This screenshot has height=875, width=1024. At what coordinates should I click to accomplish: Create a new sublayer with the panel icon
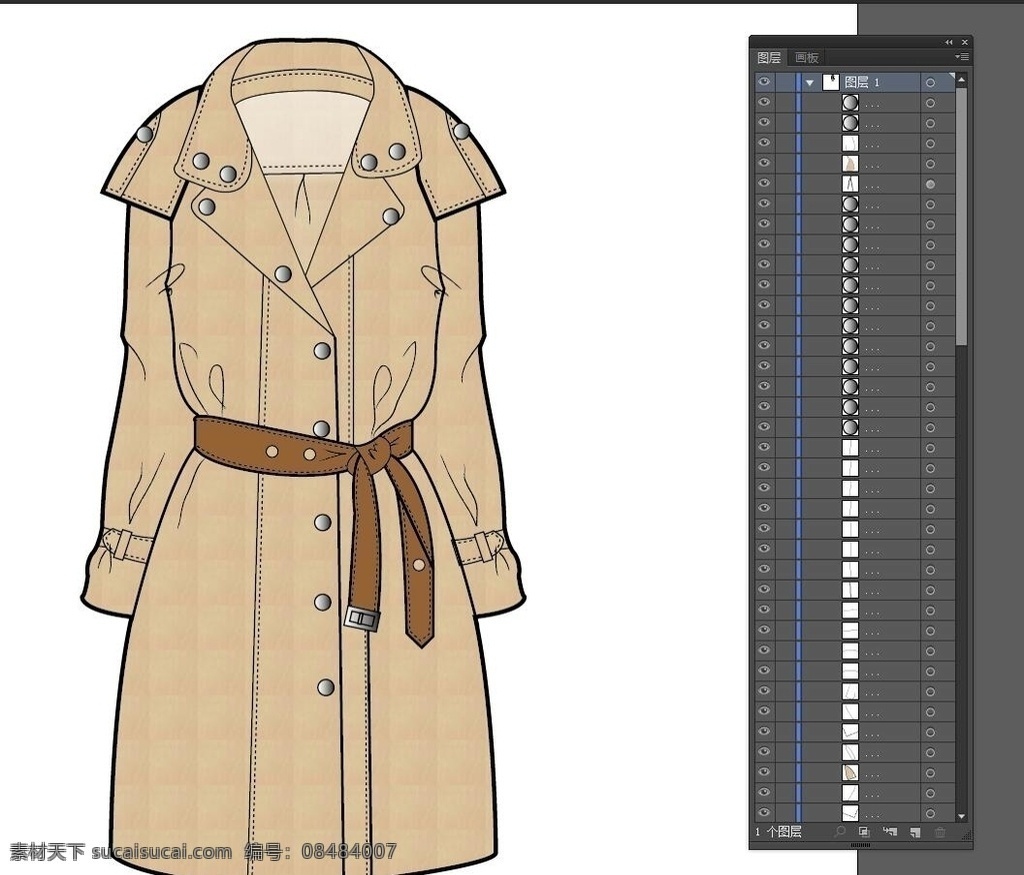click(889, 832)
